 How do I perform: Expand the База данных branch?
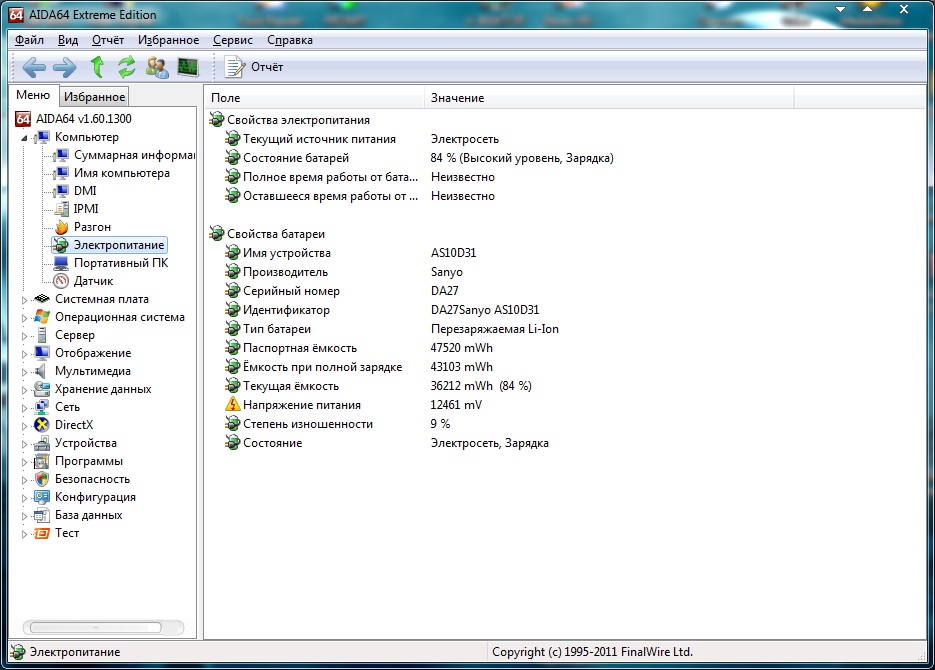pyautogui.click(x=24, y=516)
